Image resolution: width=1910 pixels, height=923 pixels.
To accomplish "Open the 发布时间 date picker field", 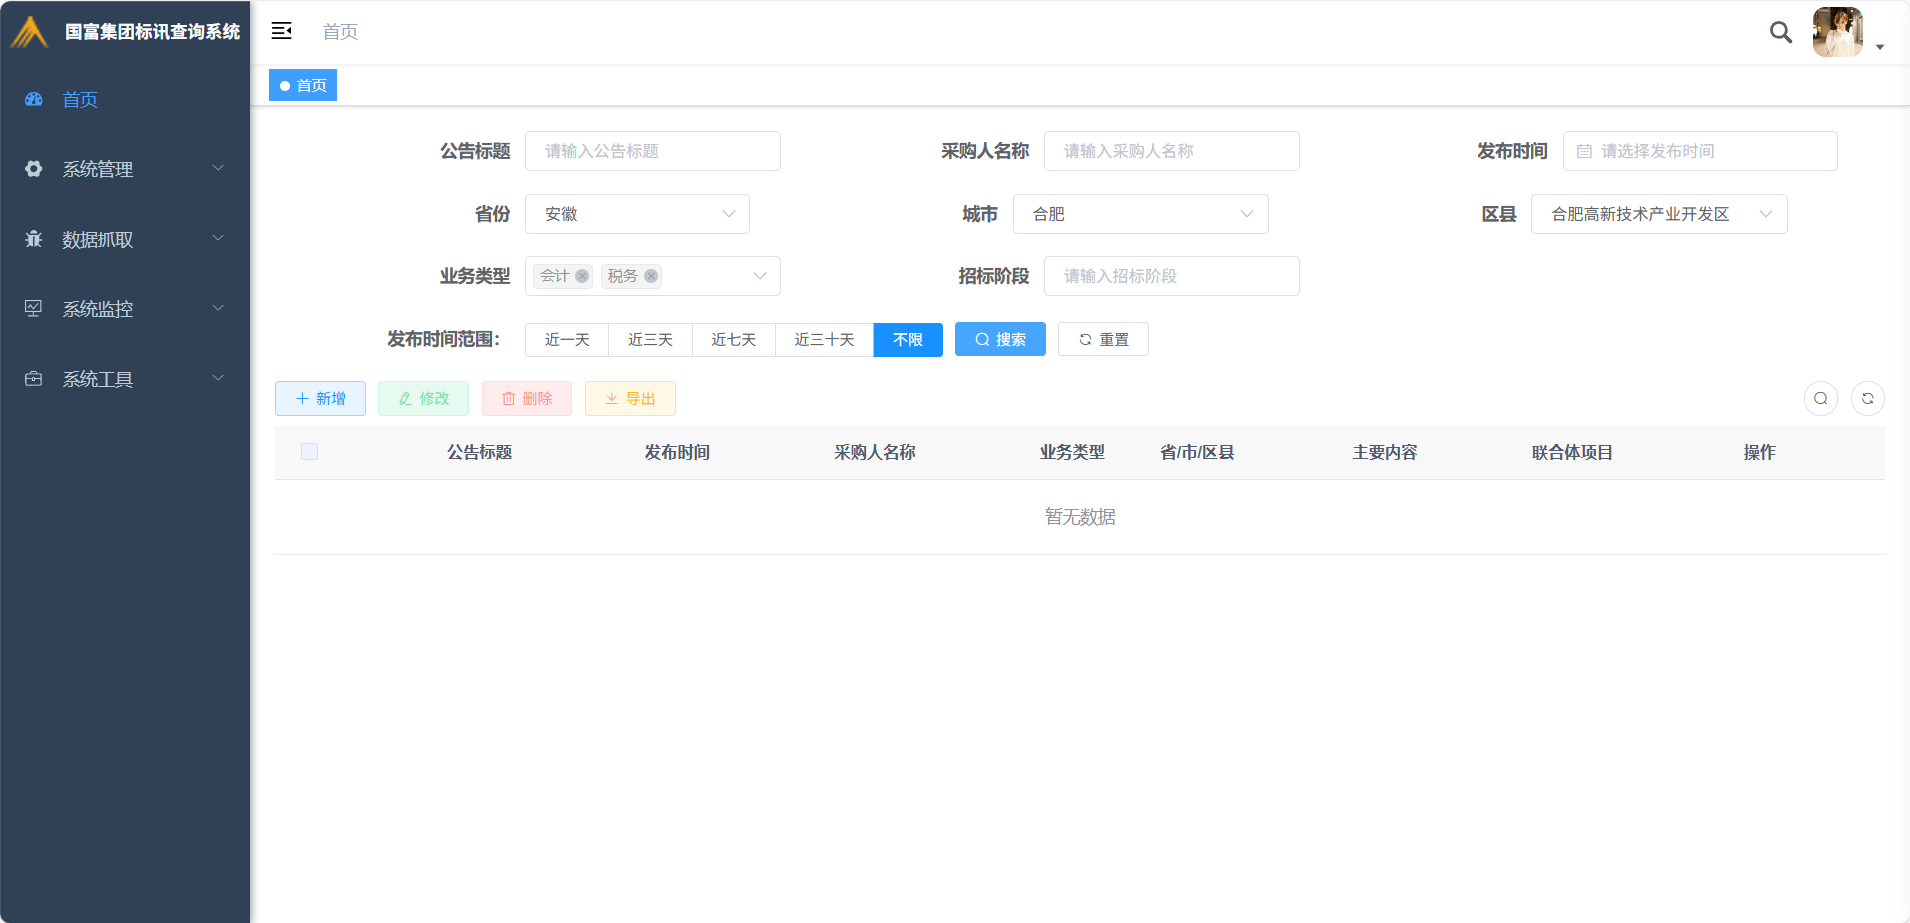I will 1700,151.
